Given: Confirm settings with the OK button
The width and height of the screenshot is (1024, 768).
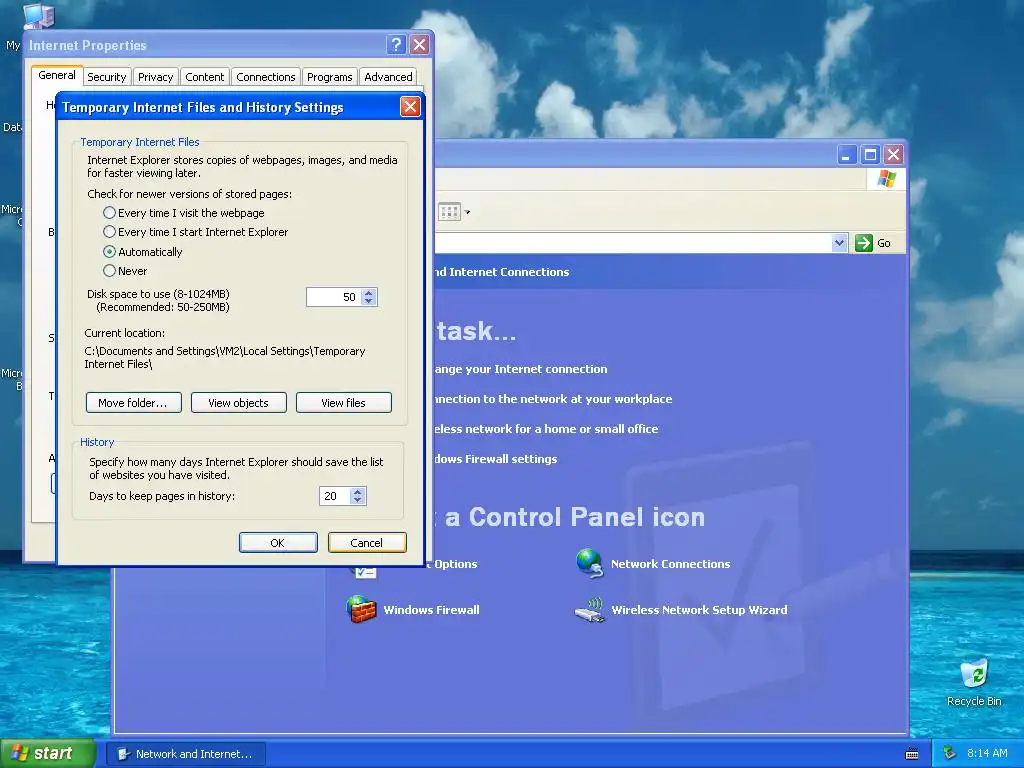Looking at the screenshot, I should (278, 543).
